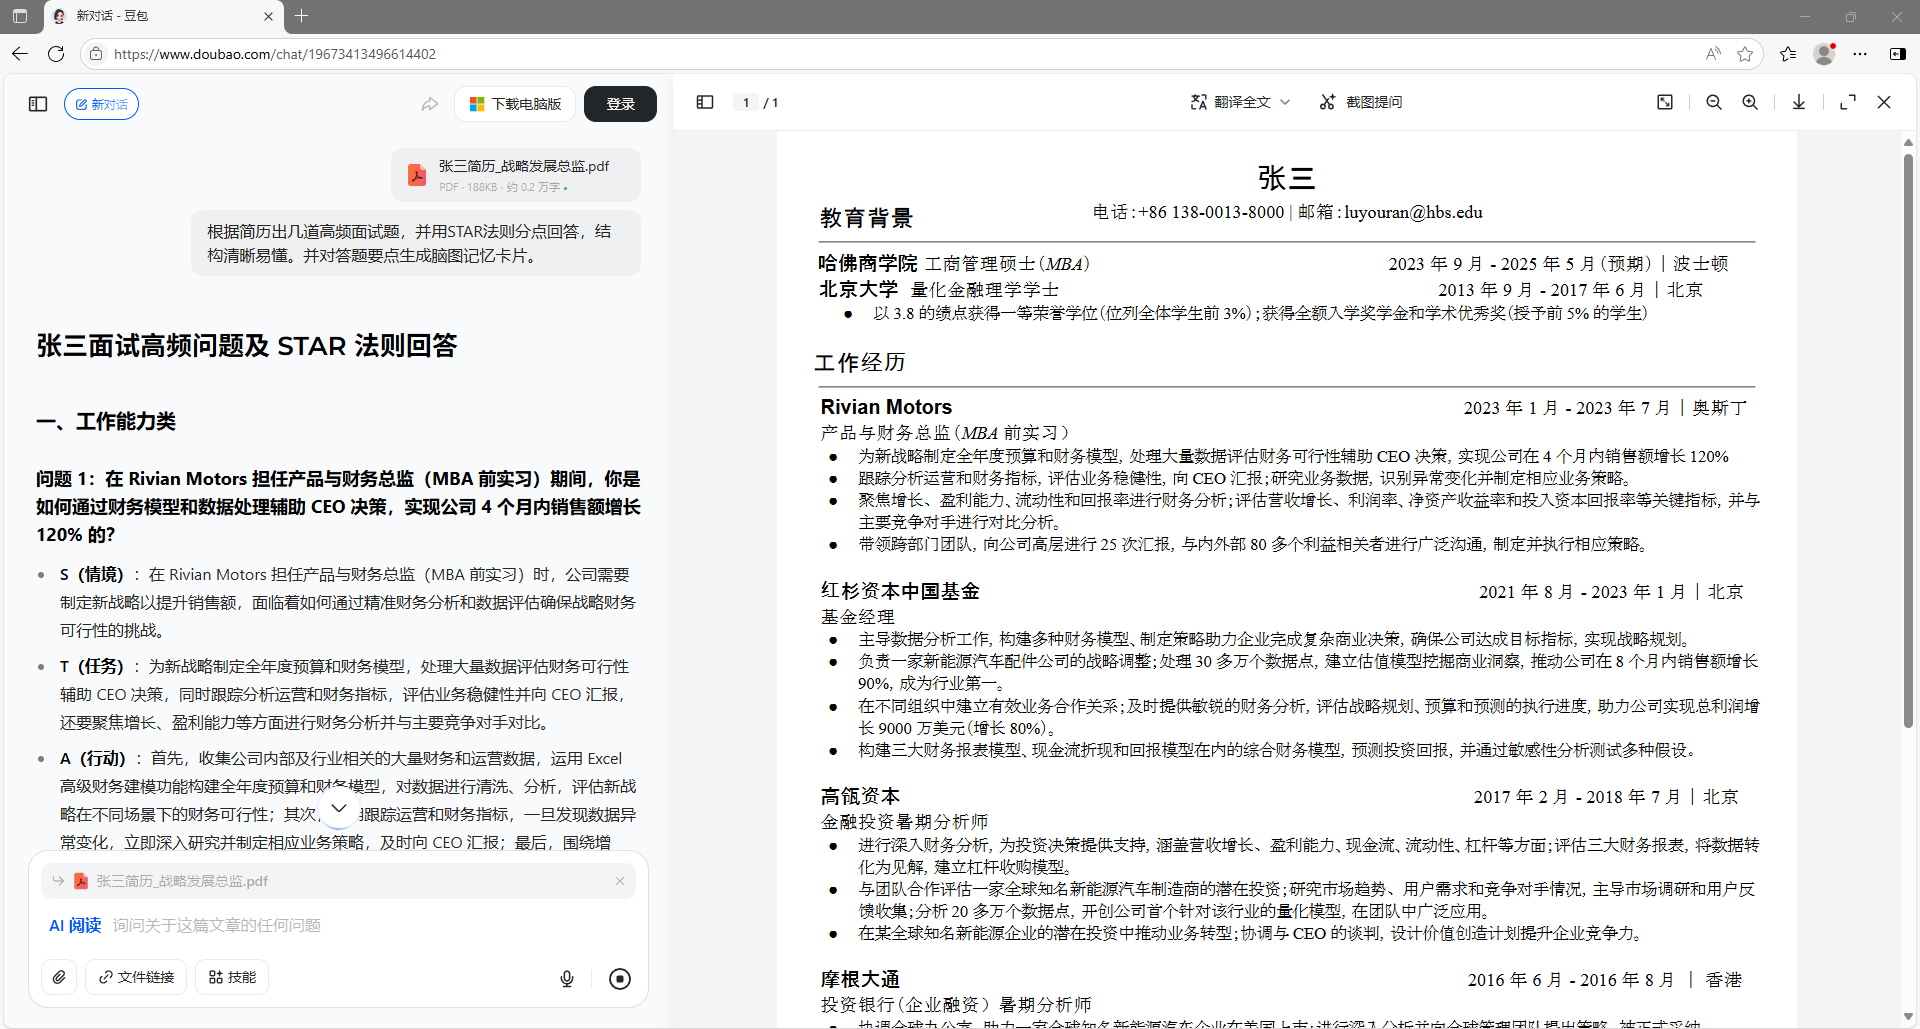Click 文件链接 file link button

pyautogui.click(x=137, y=977)
